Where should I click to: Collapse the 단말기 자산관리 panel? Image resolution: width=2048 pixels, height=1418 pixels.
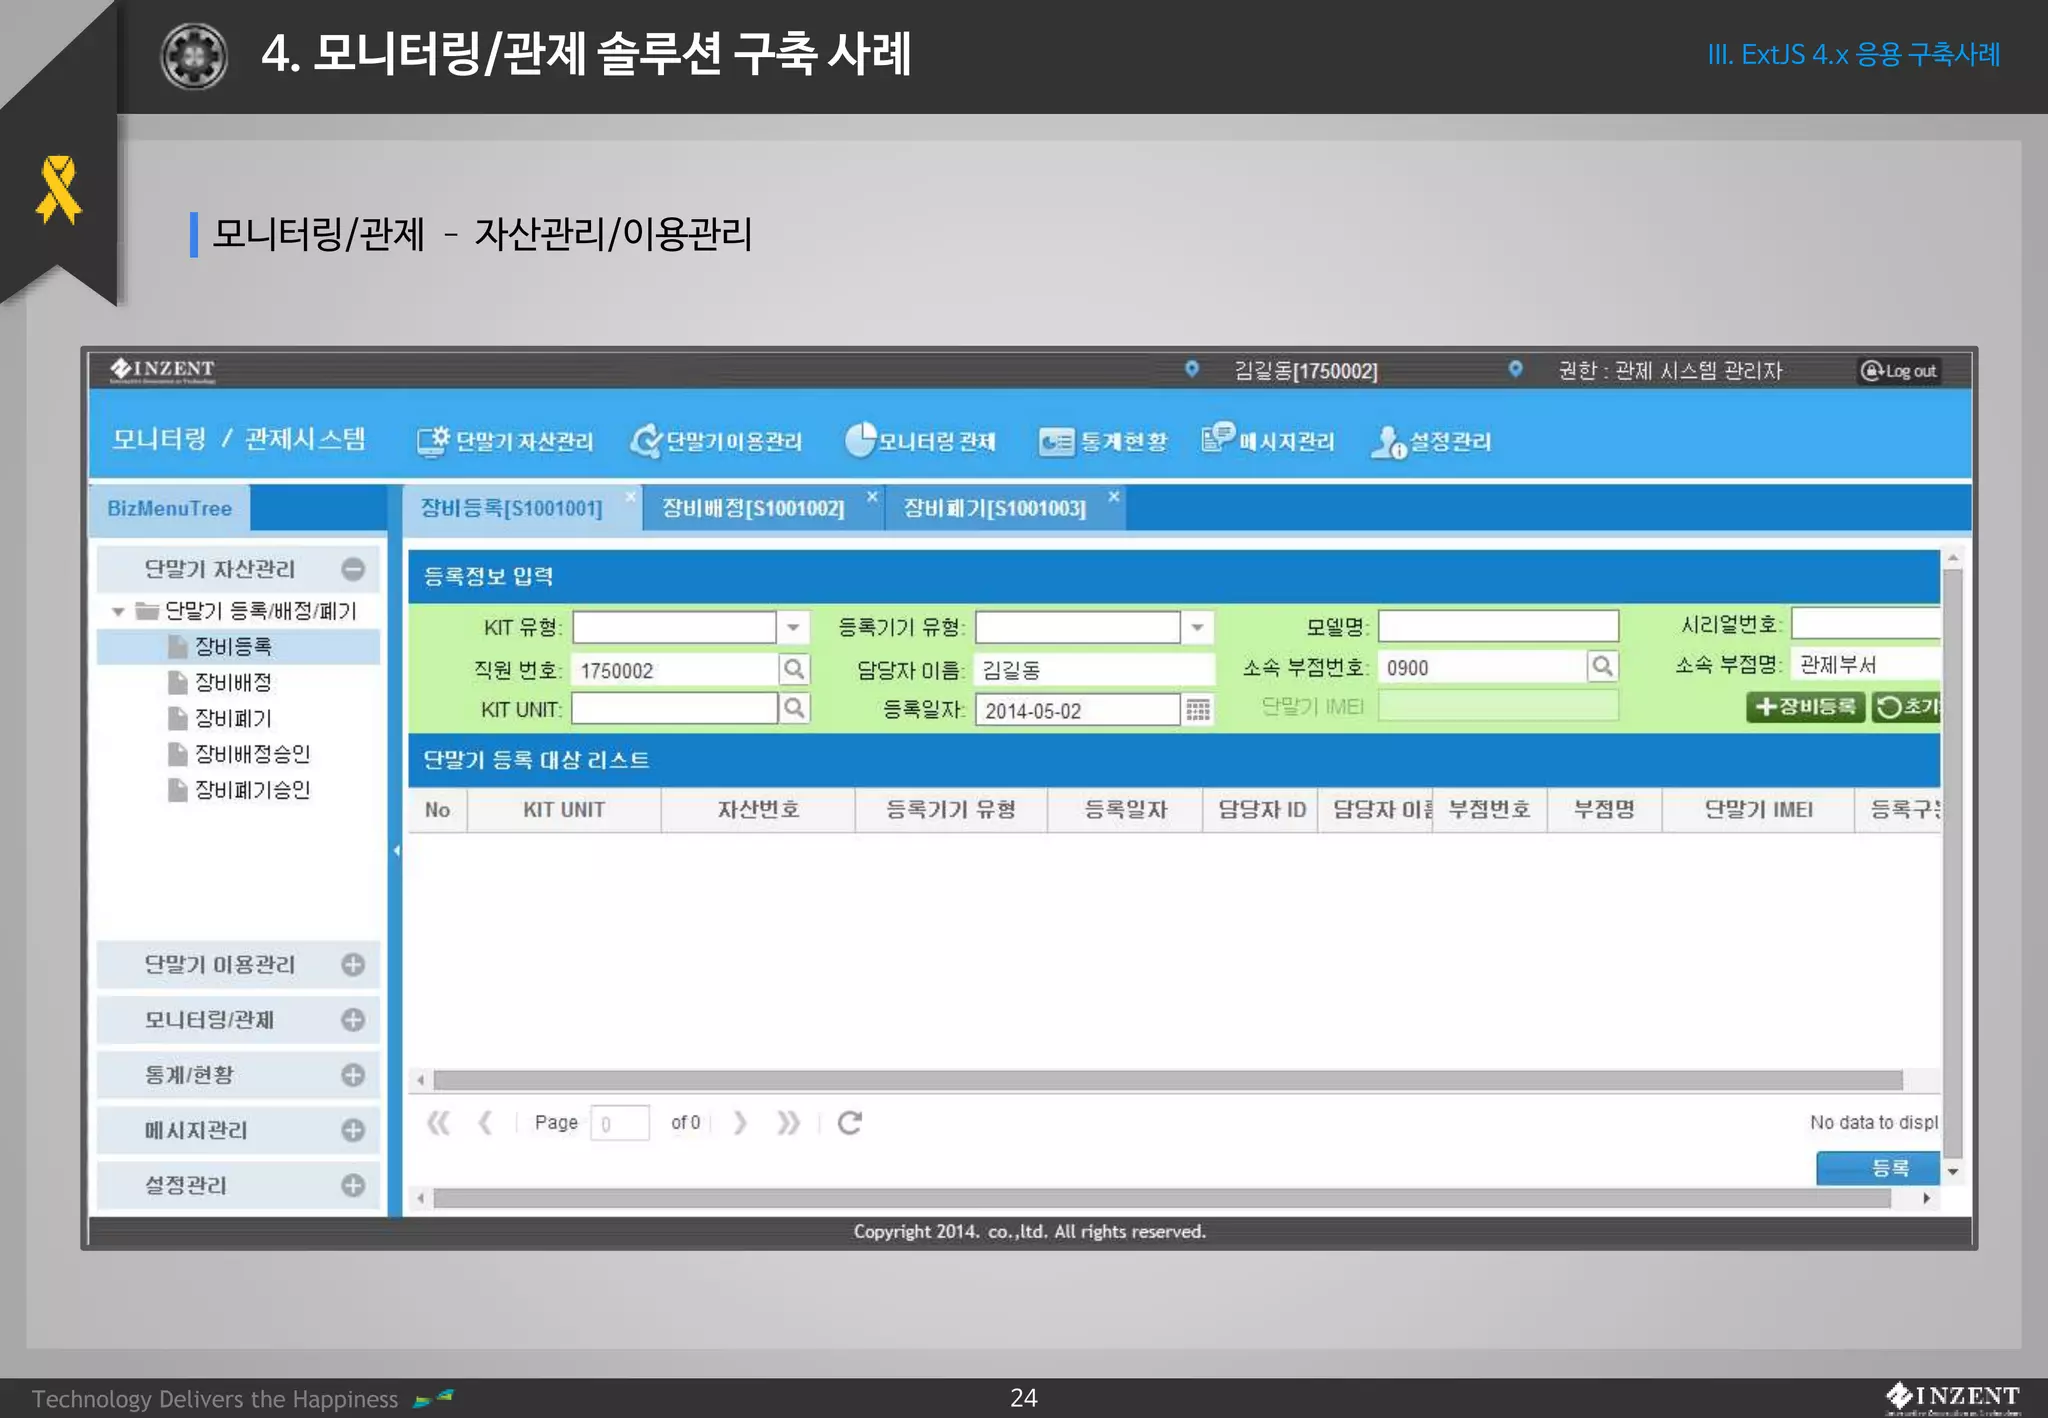tap(353, 569)
